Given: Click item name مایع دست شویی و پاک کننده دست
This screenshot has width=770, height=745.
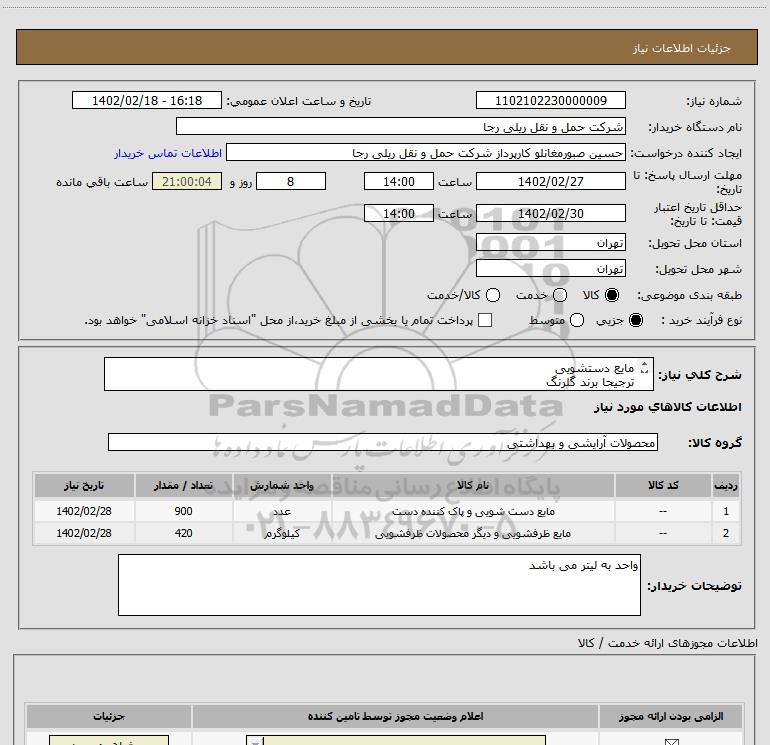Looking at the screenshot, I should tap(473, 511).
